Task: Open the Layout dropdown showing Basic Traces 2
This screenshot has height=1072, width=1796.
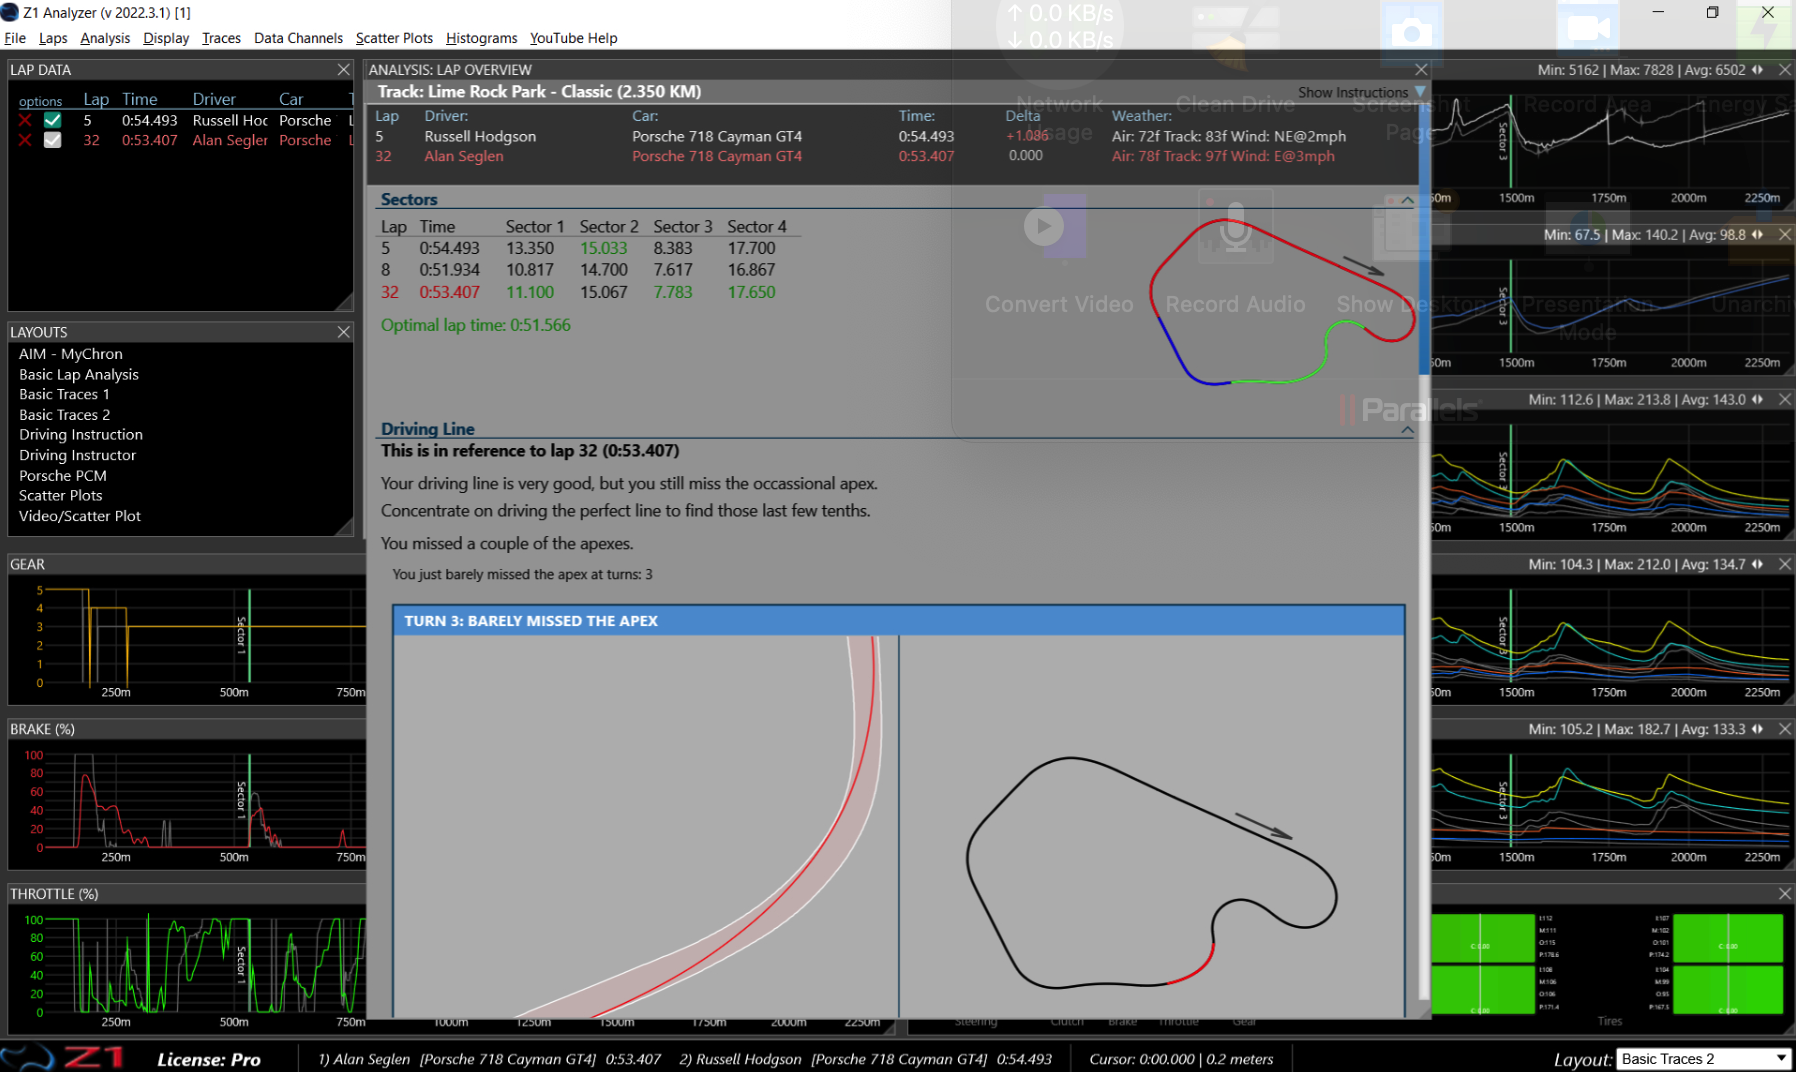Action: click(x=1704, y=1058)
